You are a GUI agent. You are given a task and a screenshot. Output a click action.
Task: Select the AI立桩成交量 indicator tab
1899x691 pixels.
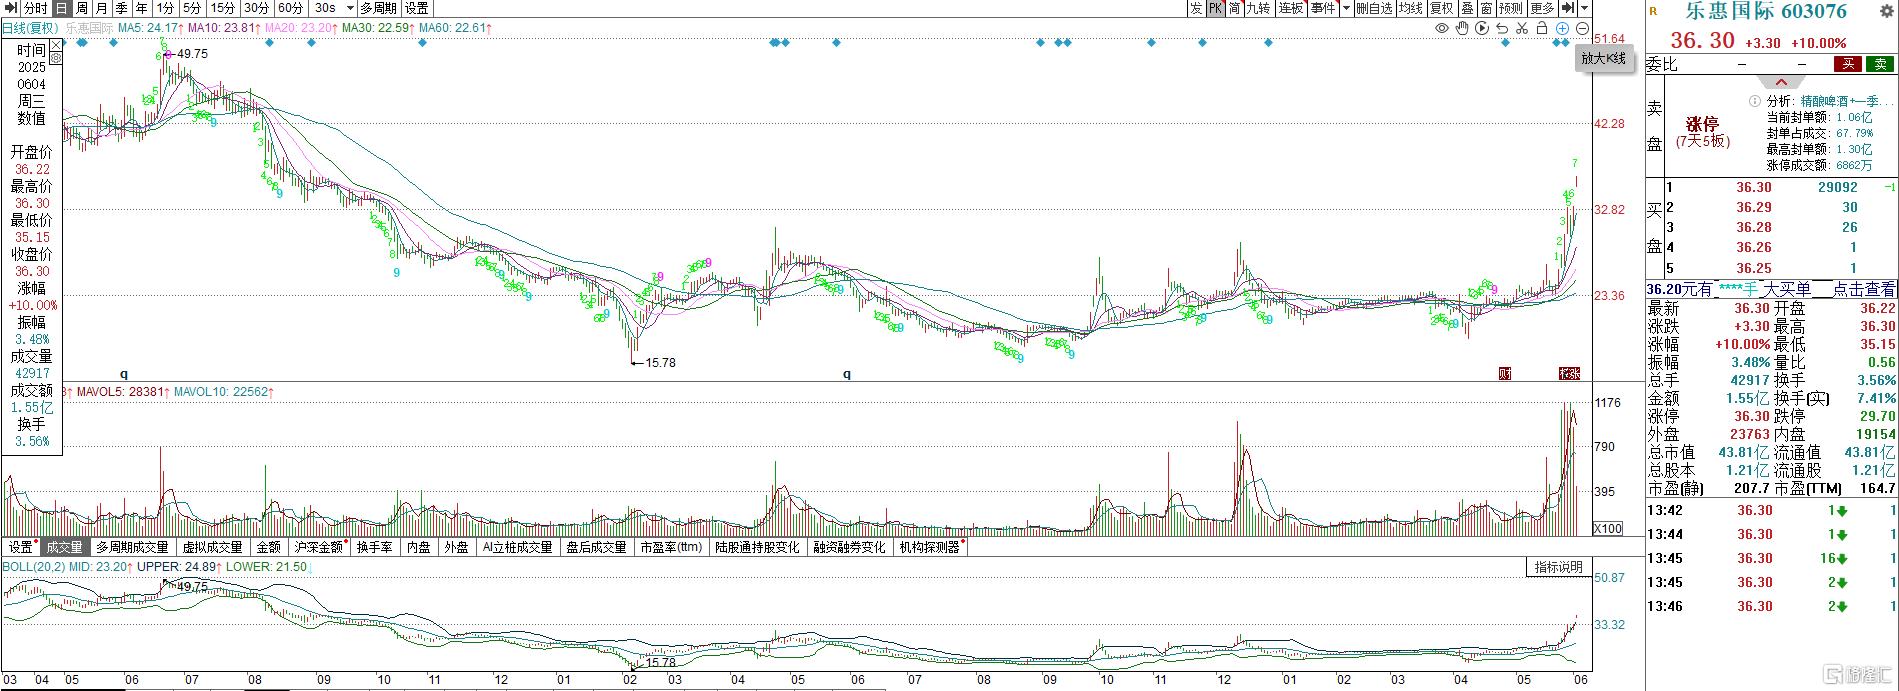pyautogui.click(x=517, y=548)
